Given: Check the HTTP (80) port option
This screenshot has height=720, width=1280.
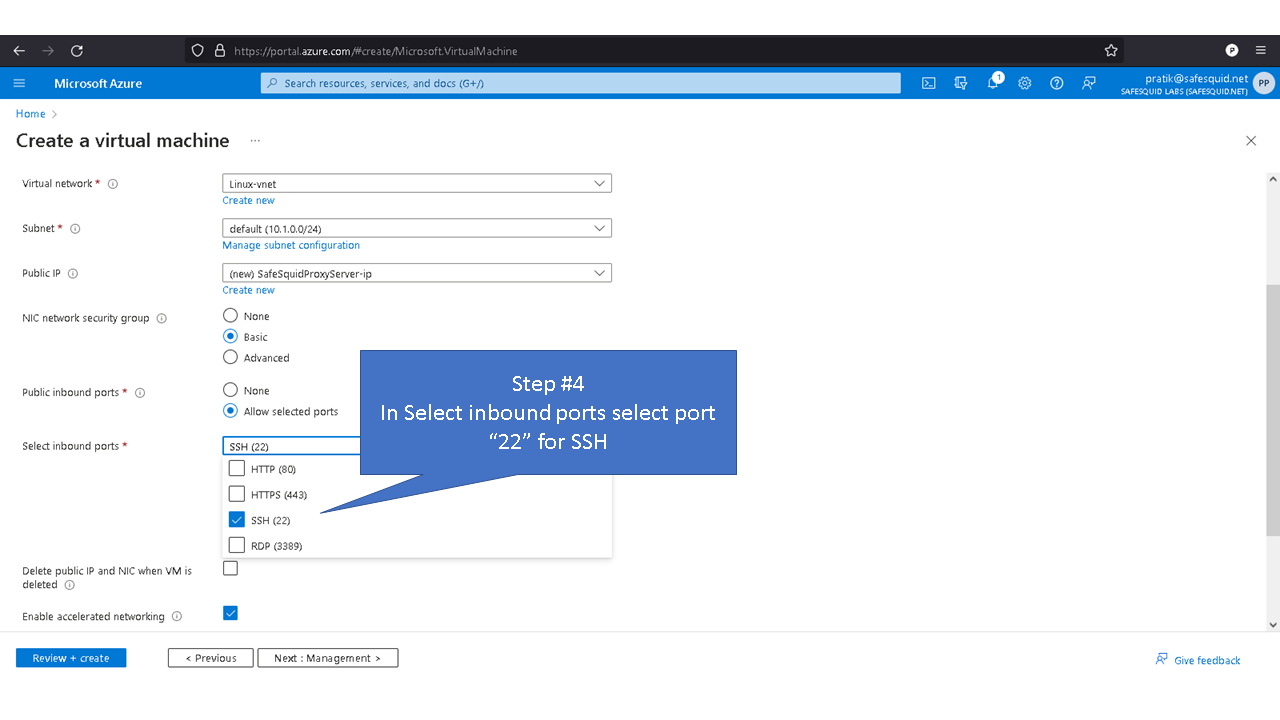Looking at the screenshot, I should coord(237,468).
